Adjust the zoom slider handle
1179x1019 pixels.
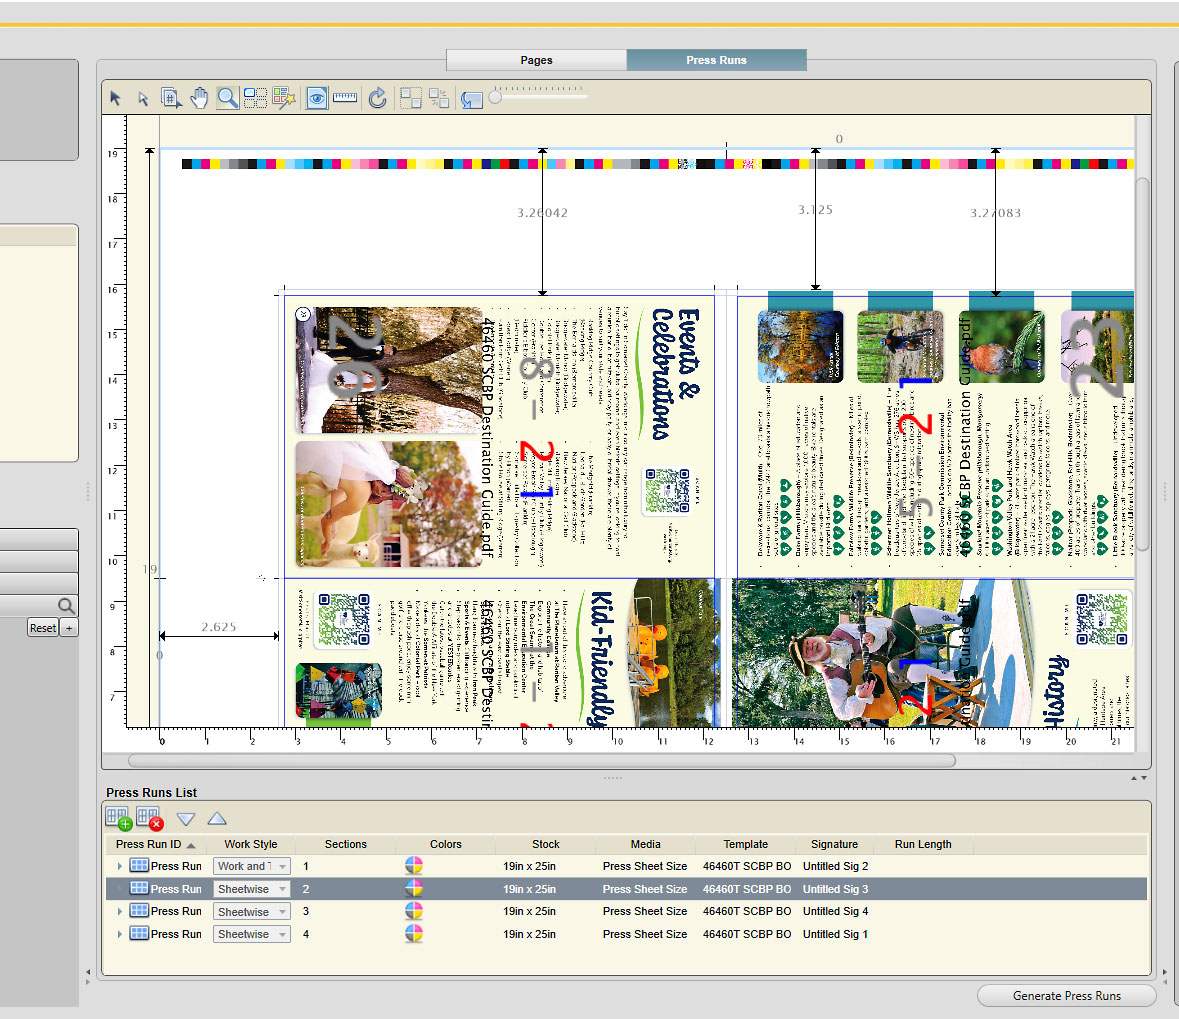[x=495, y=97]
